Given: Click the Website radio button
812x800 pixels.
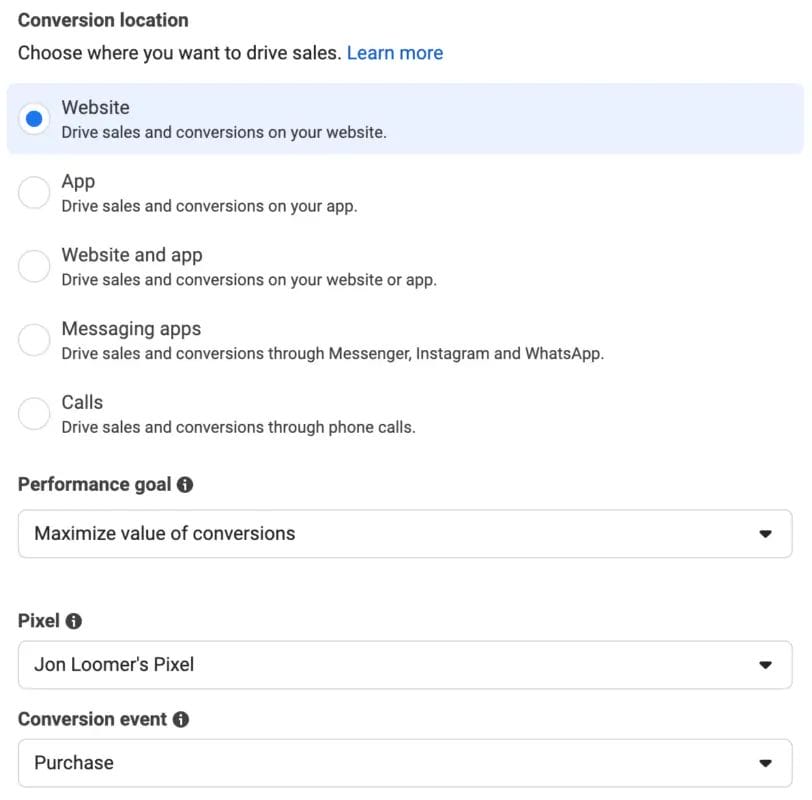Looking at the screenshot, I should (33, 118).
